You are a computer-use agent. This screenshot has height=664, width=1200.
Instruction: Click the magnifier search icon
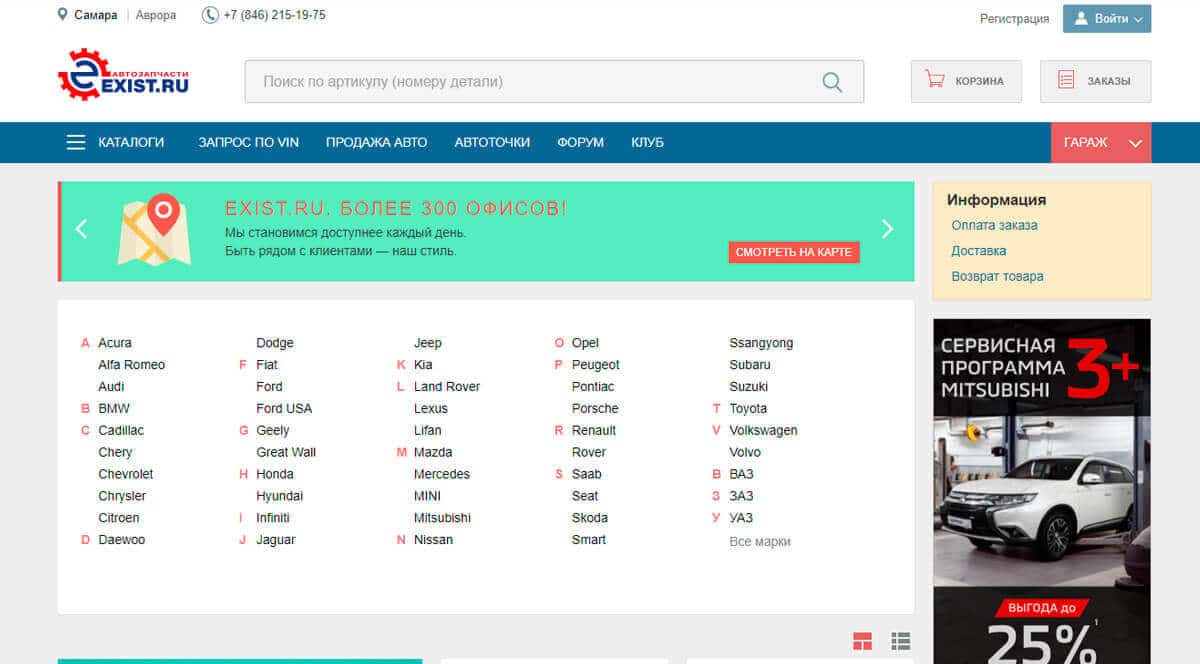click(831, 82)
